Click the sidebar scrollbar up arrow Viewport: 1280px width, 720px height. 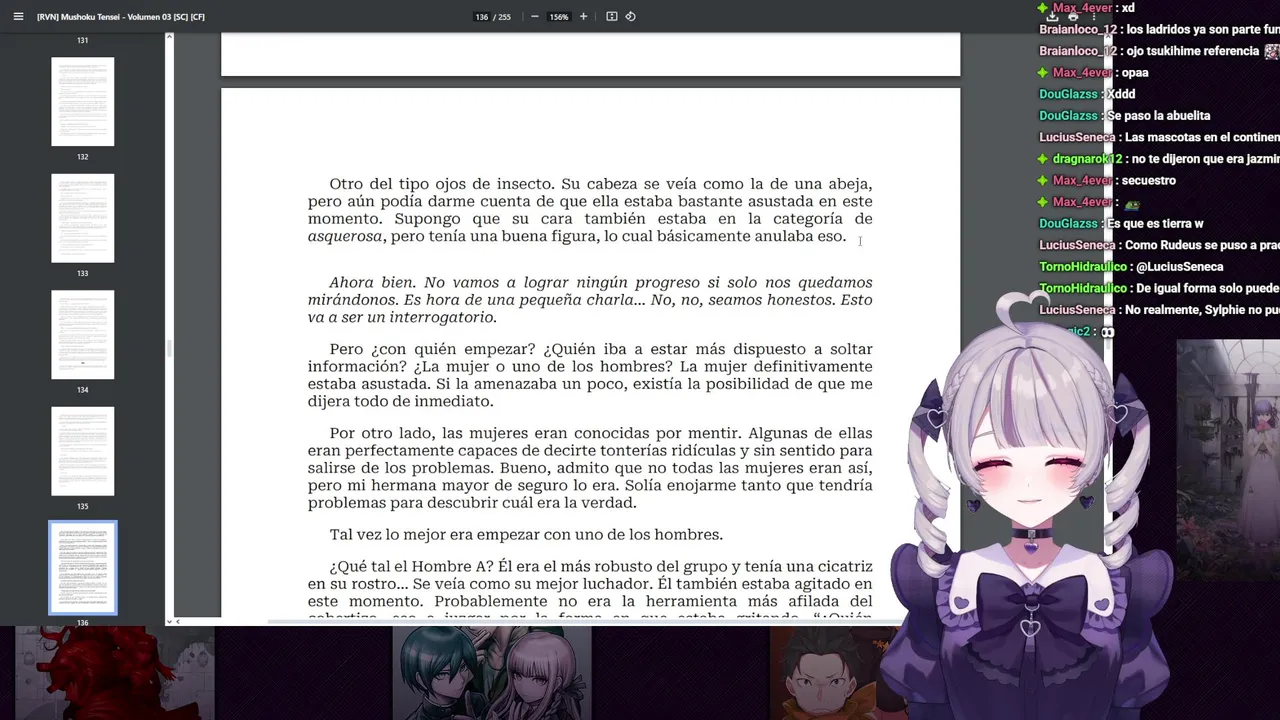[169, 37]
